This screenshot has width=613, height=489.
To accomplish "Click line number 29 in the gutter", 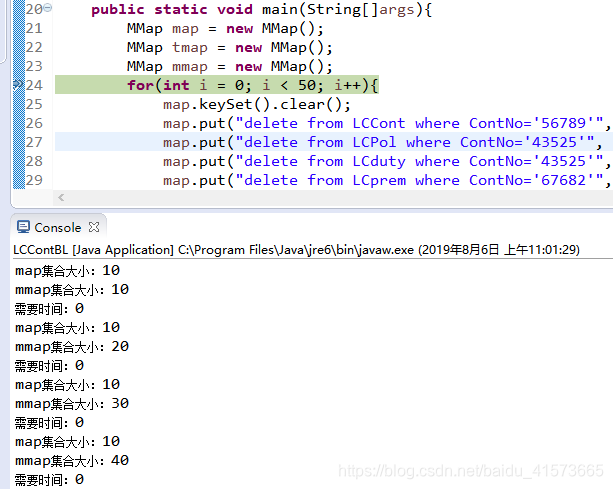I will pos(34,180).
